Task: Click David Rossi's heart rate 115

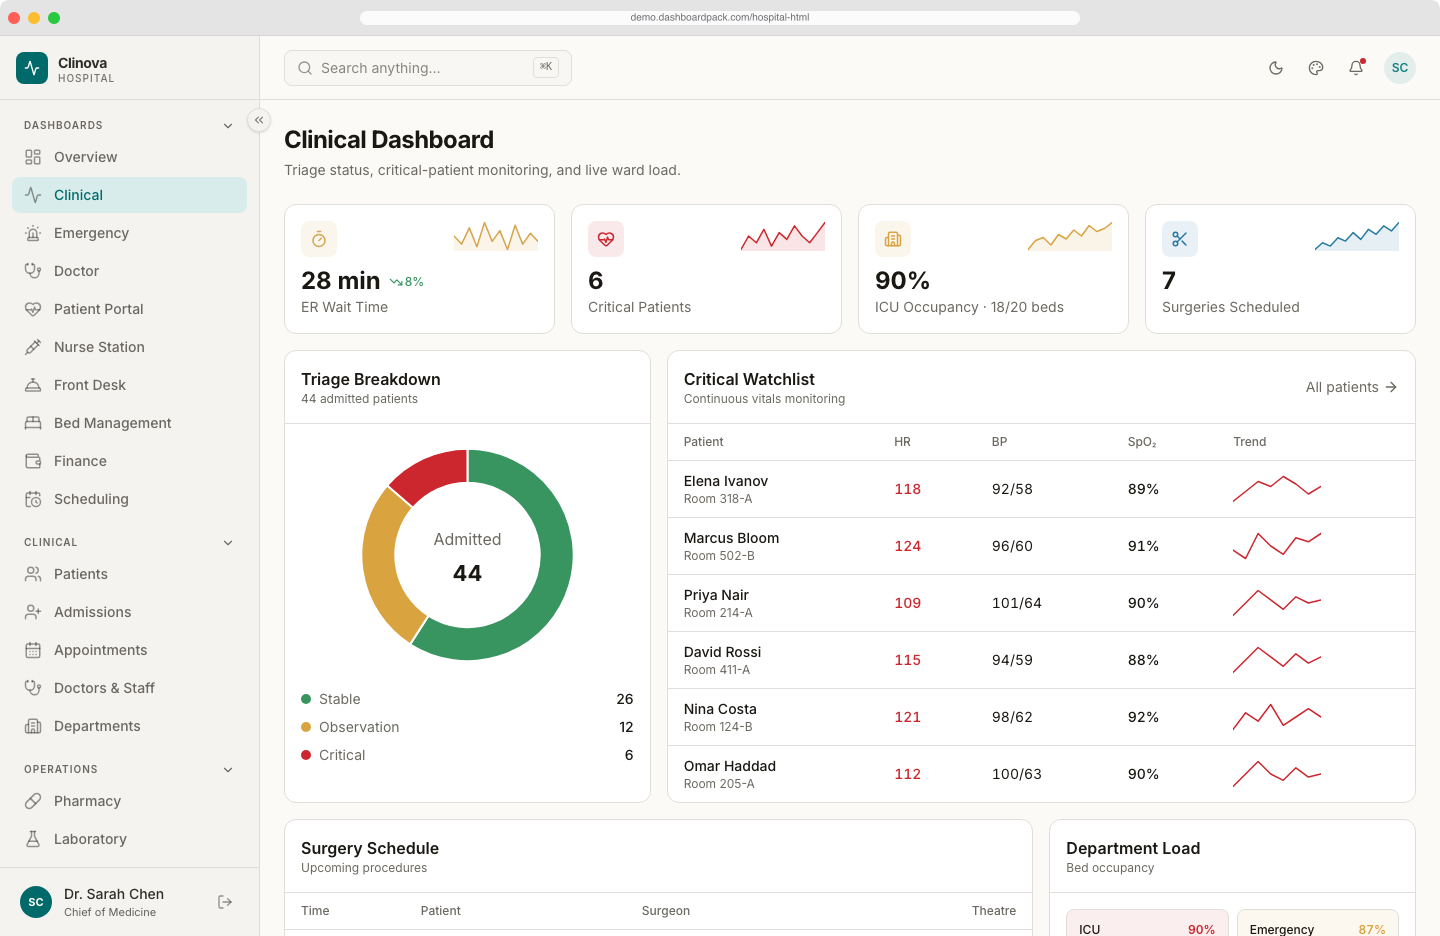Action: pyautogui.click(x=908, y=660)
